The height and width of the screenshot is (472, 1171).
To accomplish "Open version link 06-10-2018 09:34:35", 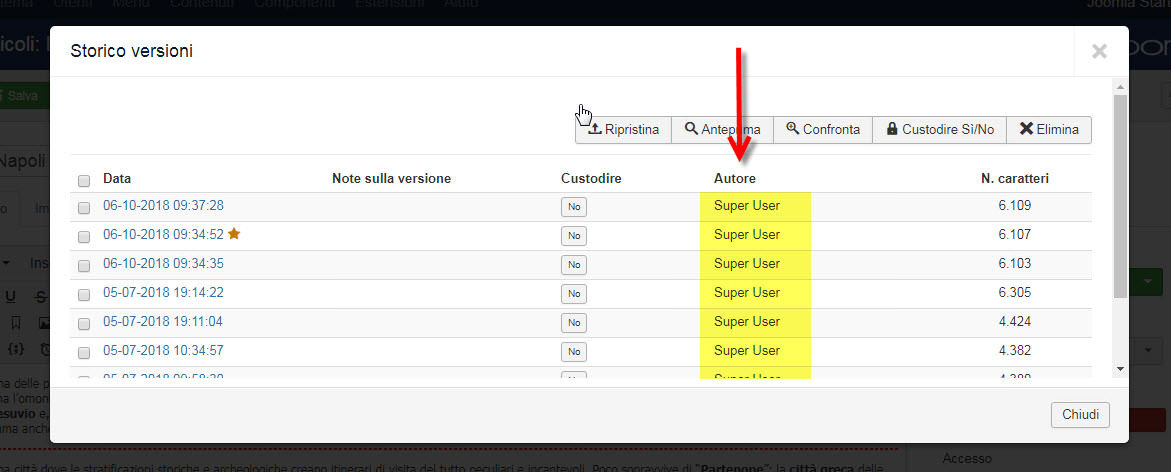I will pos(163,264).
